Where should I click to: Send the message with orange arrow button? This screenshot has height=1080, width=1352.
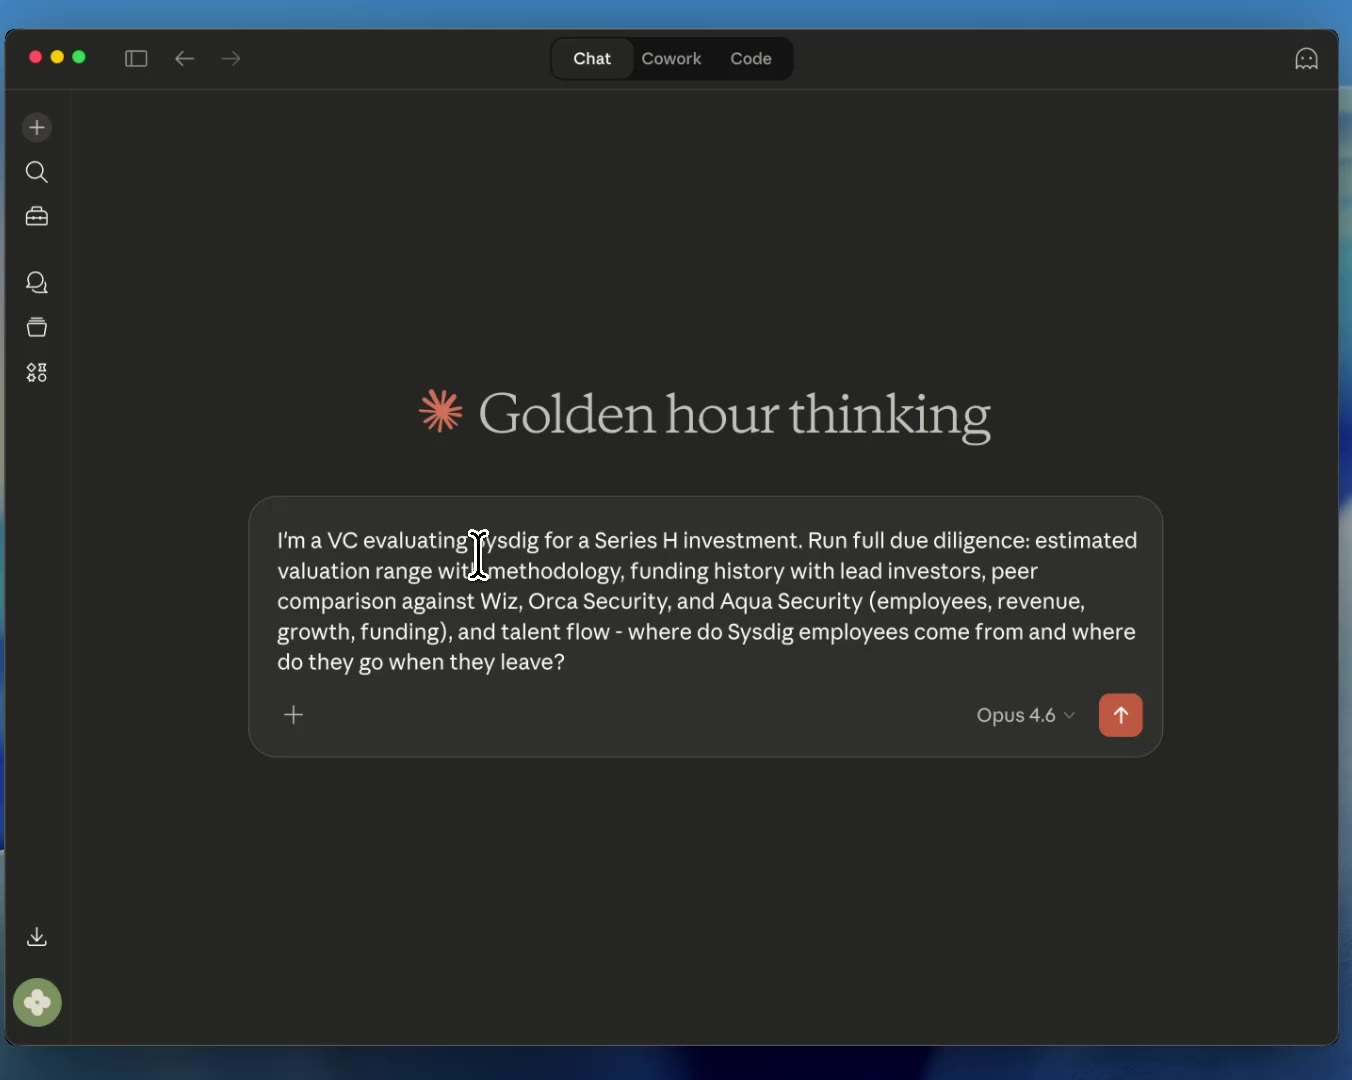coord(1120,715)
